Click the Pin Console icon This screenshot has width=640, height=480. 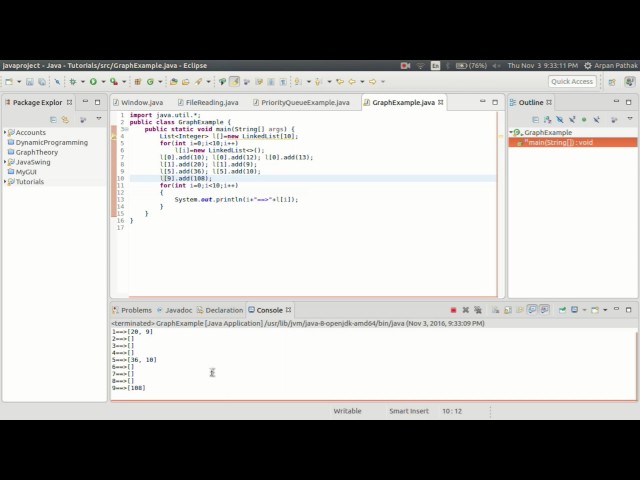[x=562, y=310]
